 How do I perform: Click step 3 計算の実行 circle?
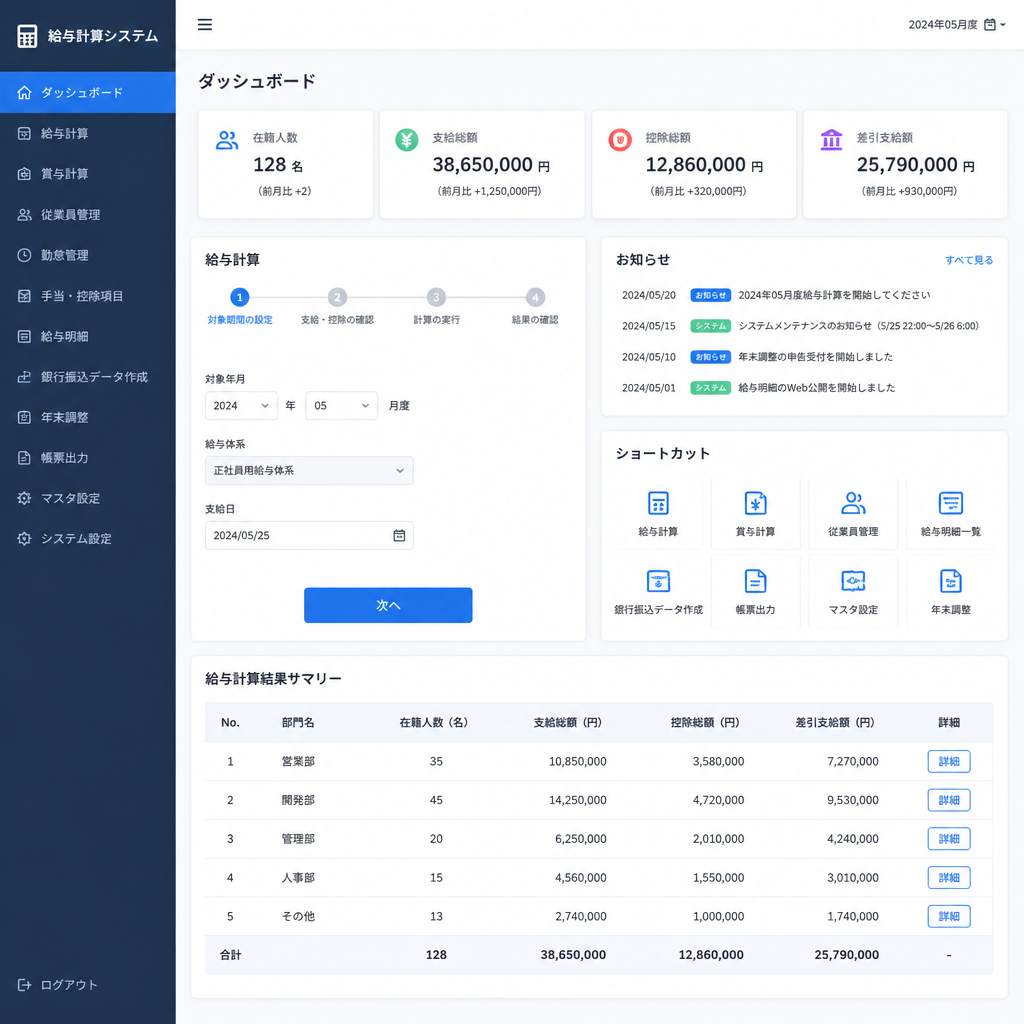coord(436,297)
